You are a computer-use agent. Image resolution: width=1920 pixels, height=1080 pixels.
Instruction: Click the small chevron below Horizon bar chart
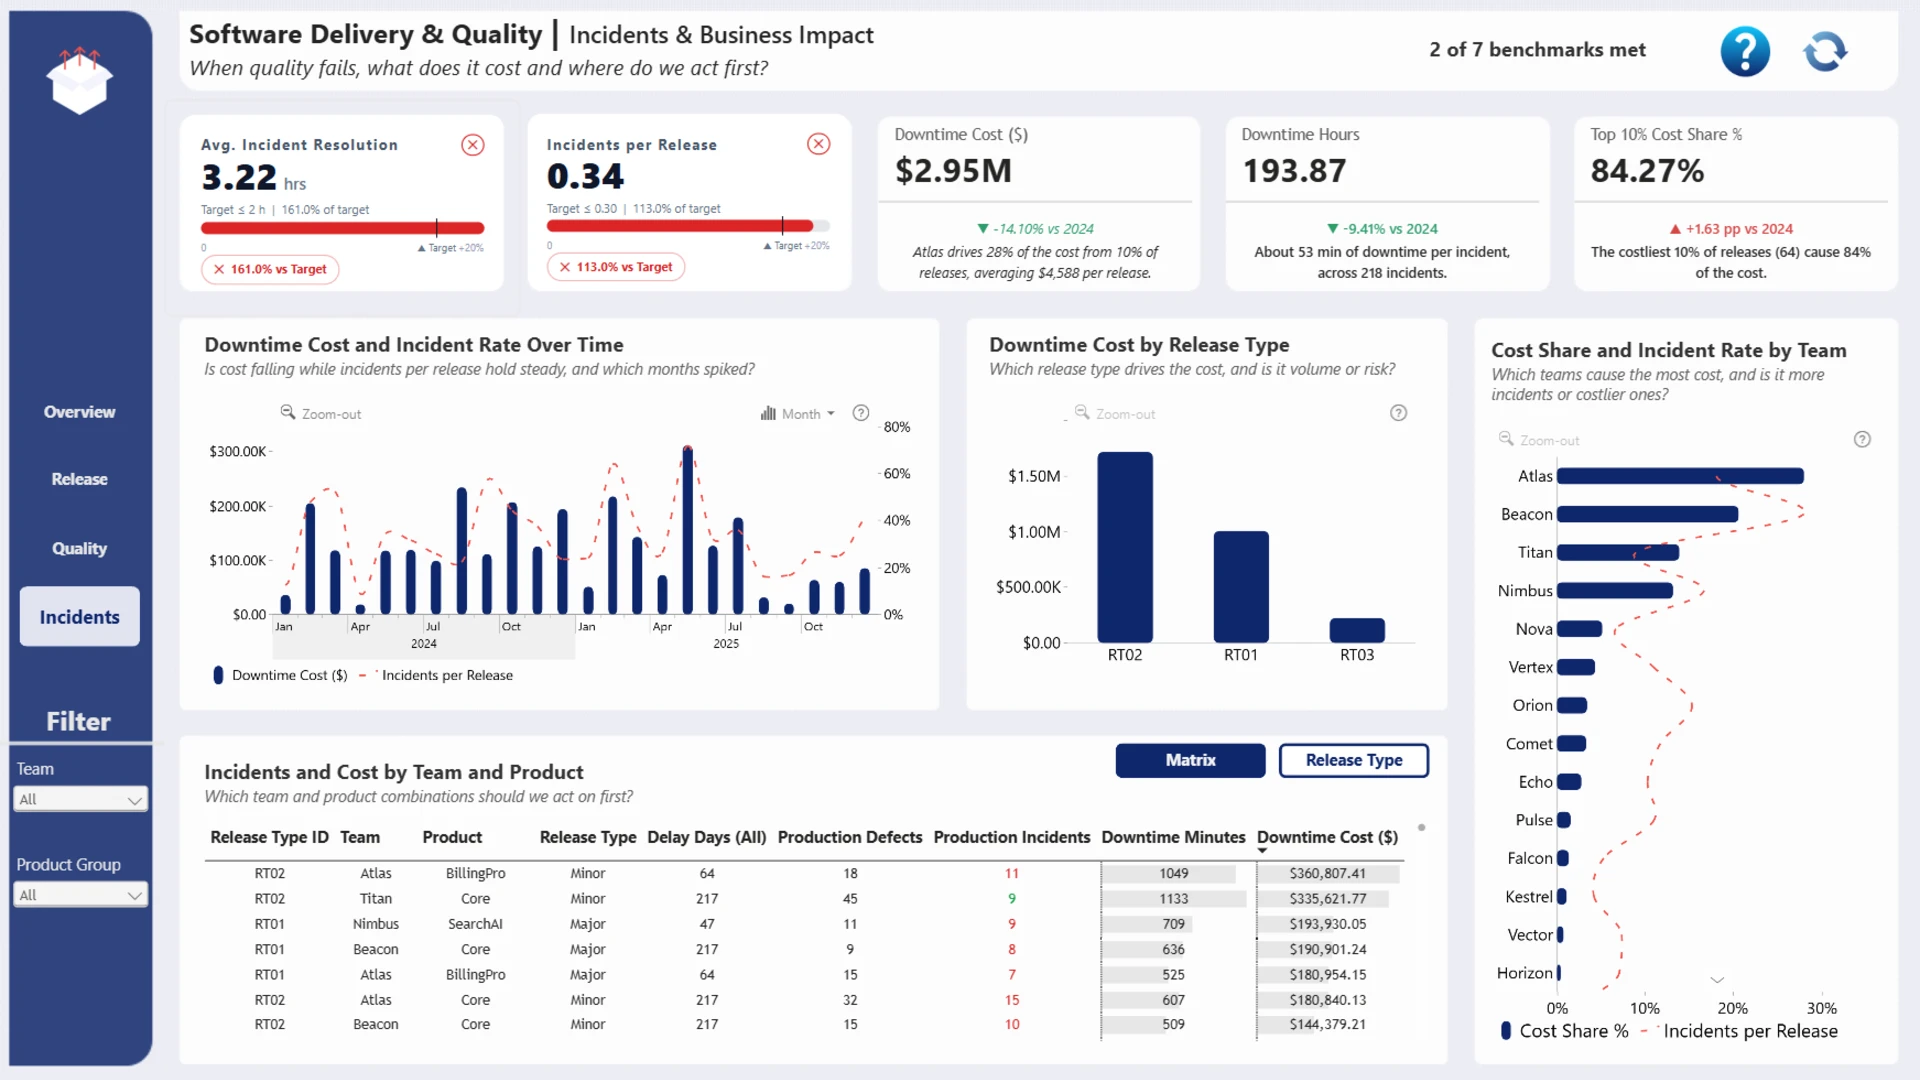pyautogui.click(x=1717, y=980)
